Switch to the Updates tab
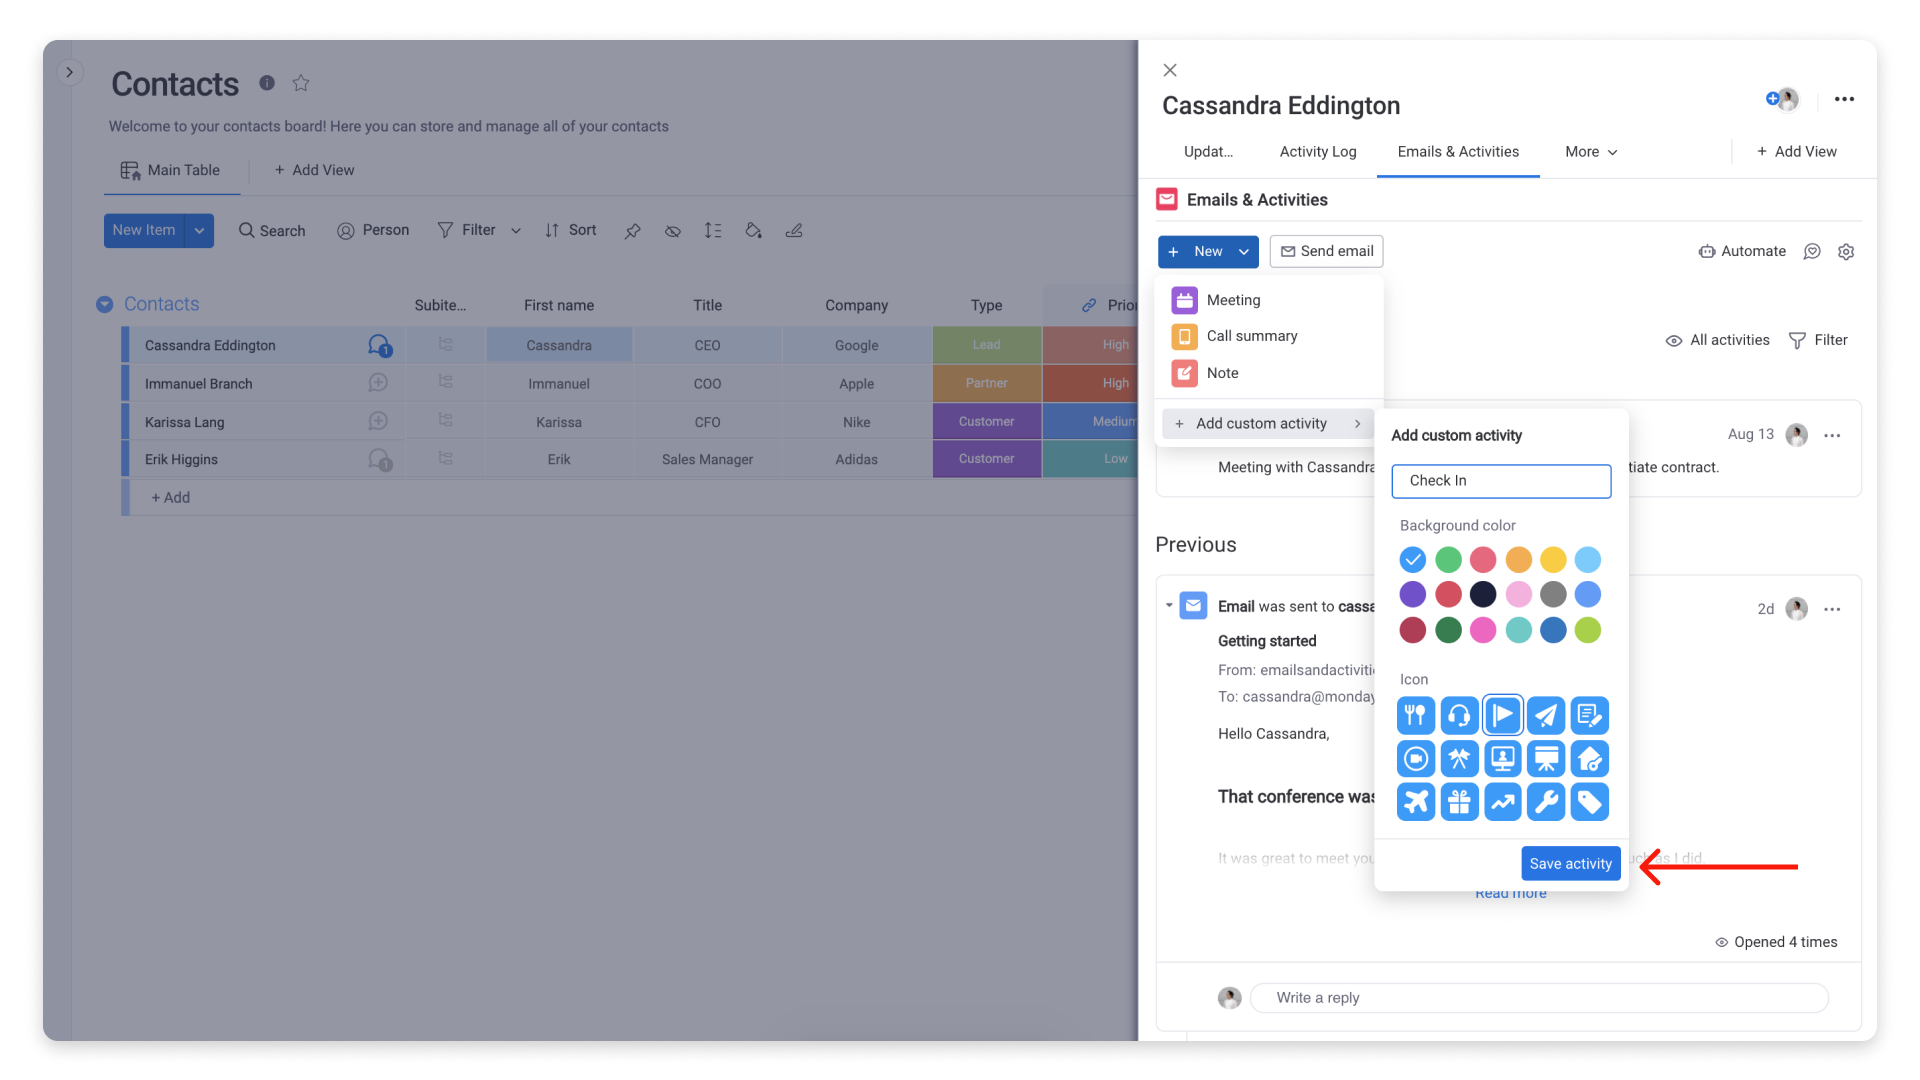 [x=1208, y=152]
